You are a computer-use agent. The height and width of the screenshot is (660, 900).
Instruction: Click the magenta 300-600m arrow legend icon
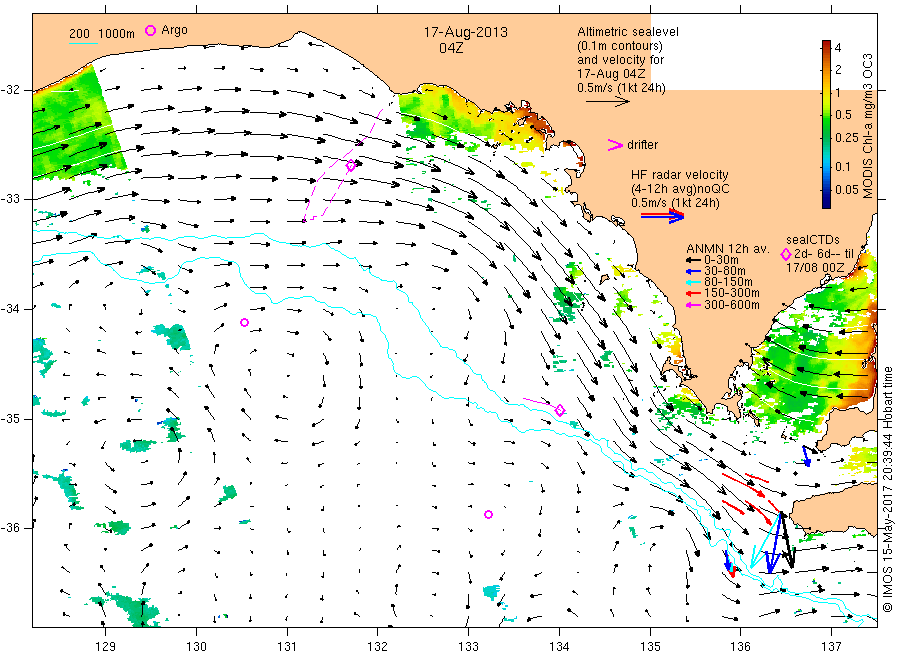coord(693,305)
